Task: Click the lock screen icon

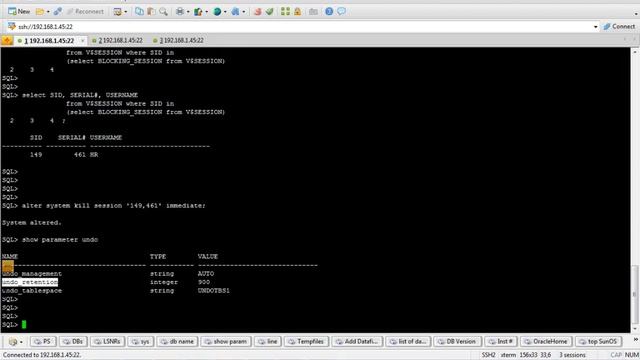Action: 298,11
